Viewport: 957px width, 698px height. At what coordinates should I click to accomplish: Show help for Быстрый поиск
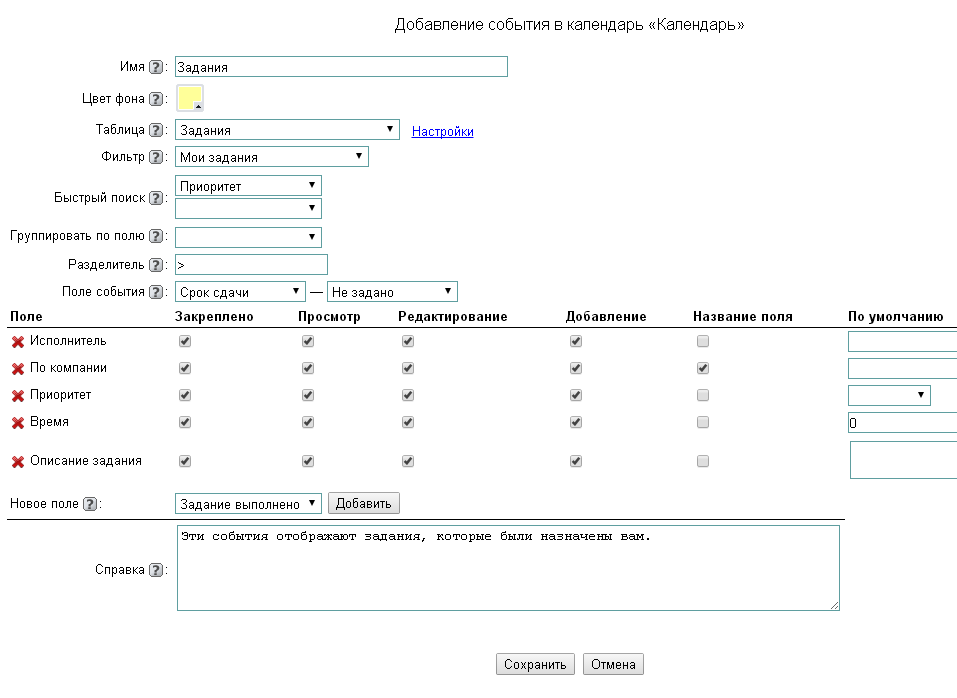[x=155, y=198]
